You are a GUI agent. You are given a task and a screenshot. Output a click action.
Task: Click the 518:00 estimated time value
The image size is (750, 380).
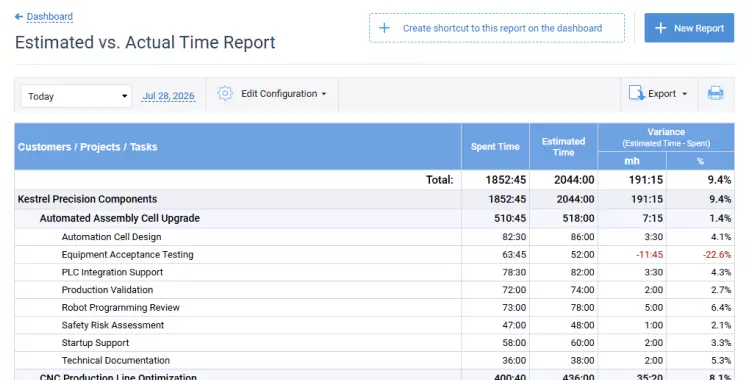click(x=578, y=218)
